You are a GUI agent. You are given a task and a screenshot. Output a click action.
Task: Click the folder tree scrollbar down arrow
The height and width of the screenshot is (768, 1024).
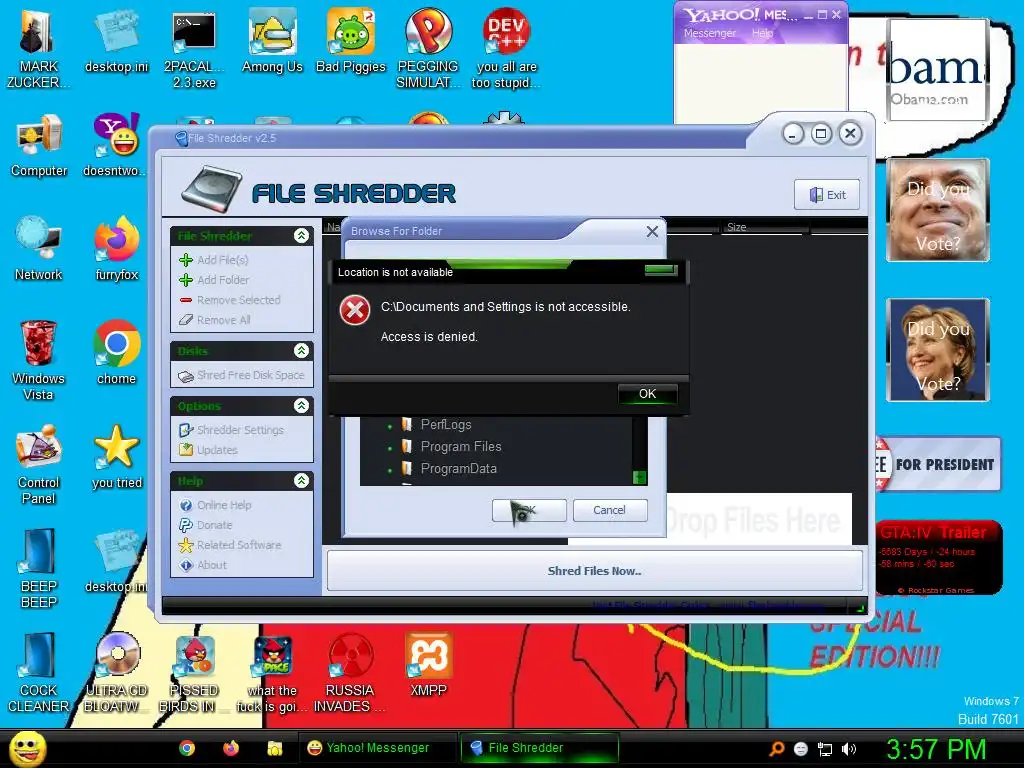(639, 477)
